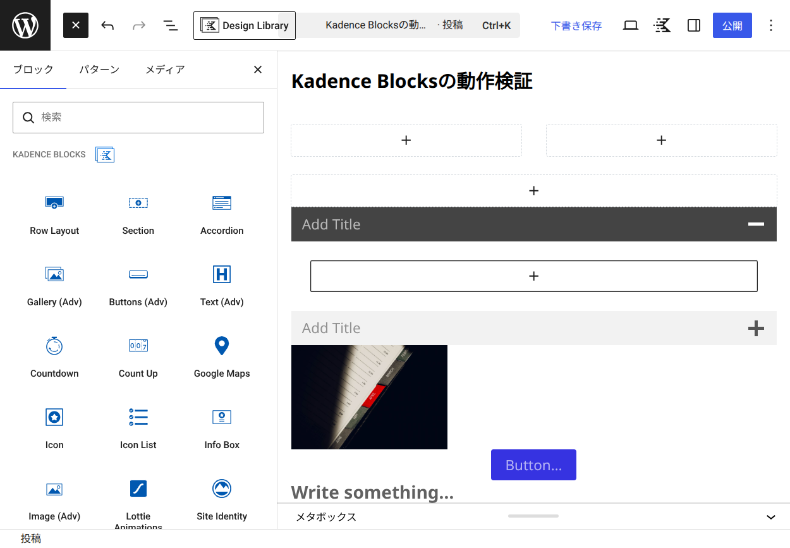Switch to the ブロック tab
The image size is (790, 548).
33,70
